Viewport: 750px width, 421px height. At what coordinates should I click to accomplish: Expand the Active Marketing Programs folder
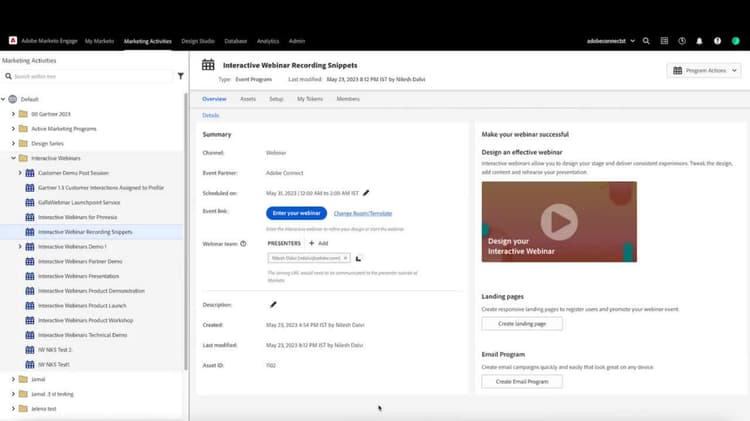(13, 128)
